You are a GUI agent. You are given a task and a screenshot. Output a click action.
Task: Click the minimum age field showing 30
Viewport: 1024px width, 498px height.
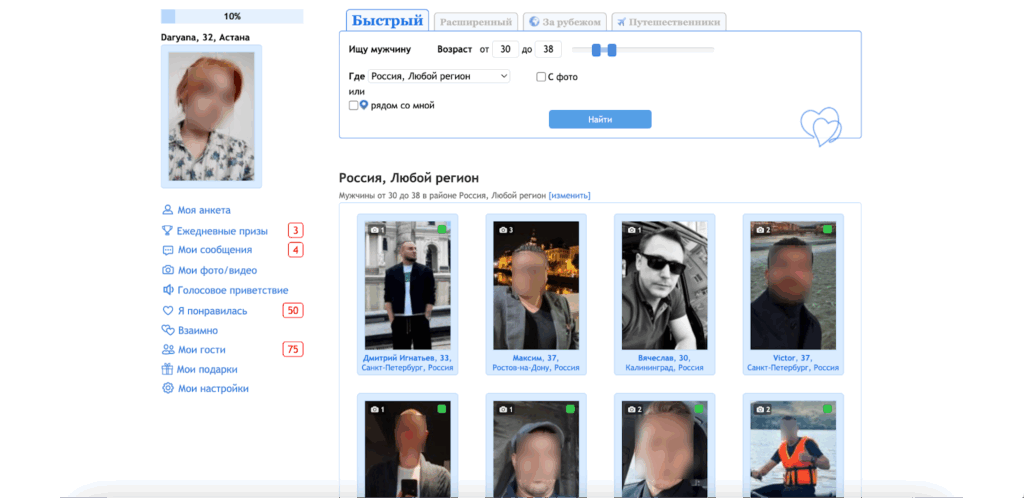[x=505, y=49]
